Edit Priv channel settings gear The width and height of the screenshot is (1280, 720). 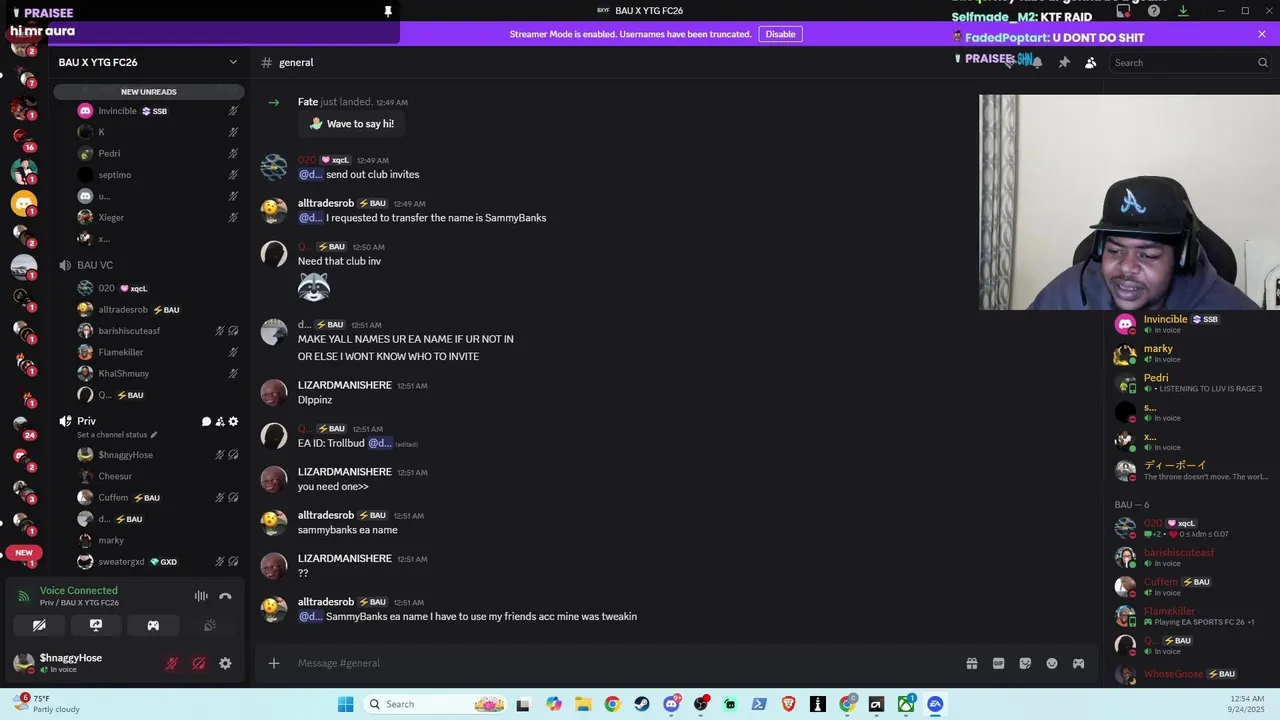[233, 421]
